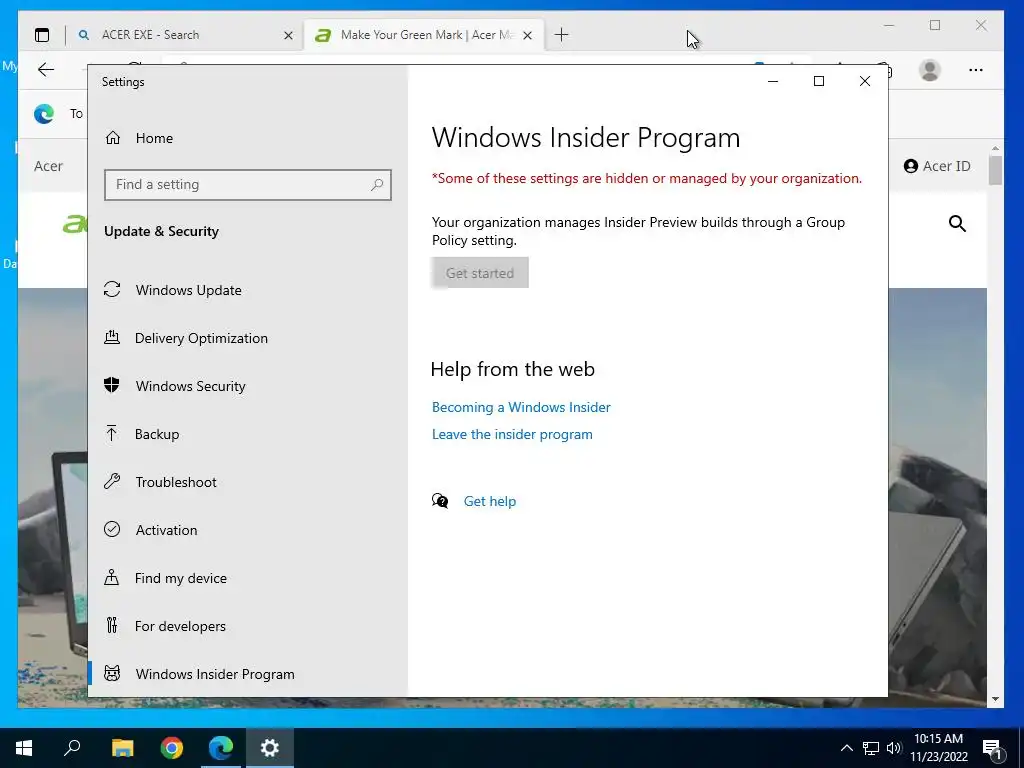Screen dimensions: 1024x768
Task: Click the Edge scrollbar down arrow
Action: (995, 699)
